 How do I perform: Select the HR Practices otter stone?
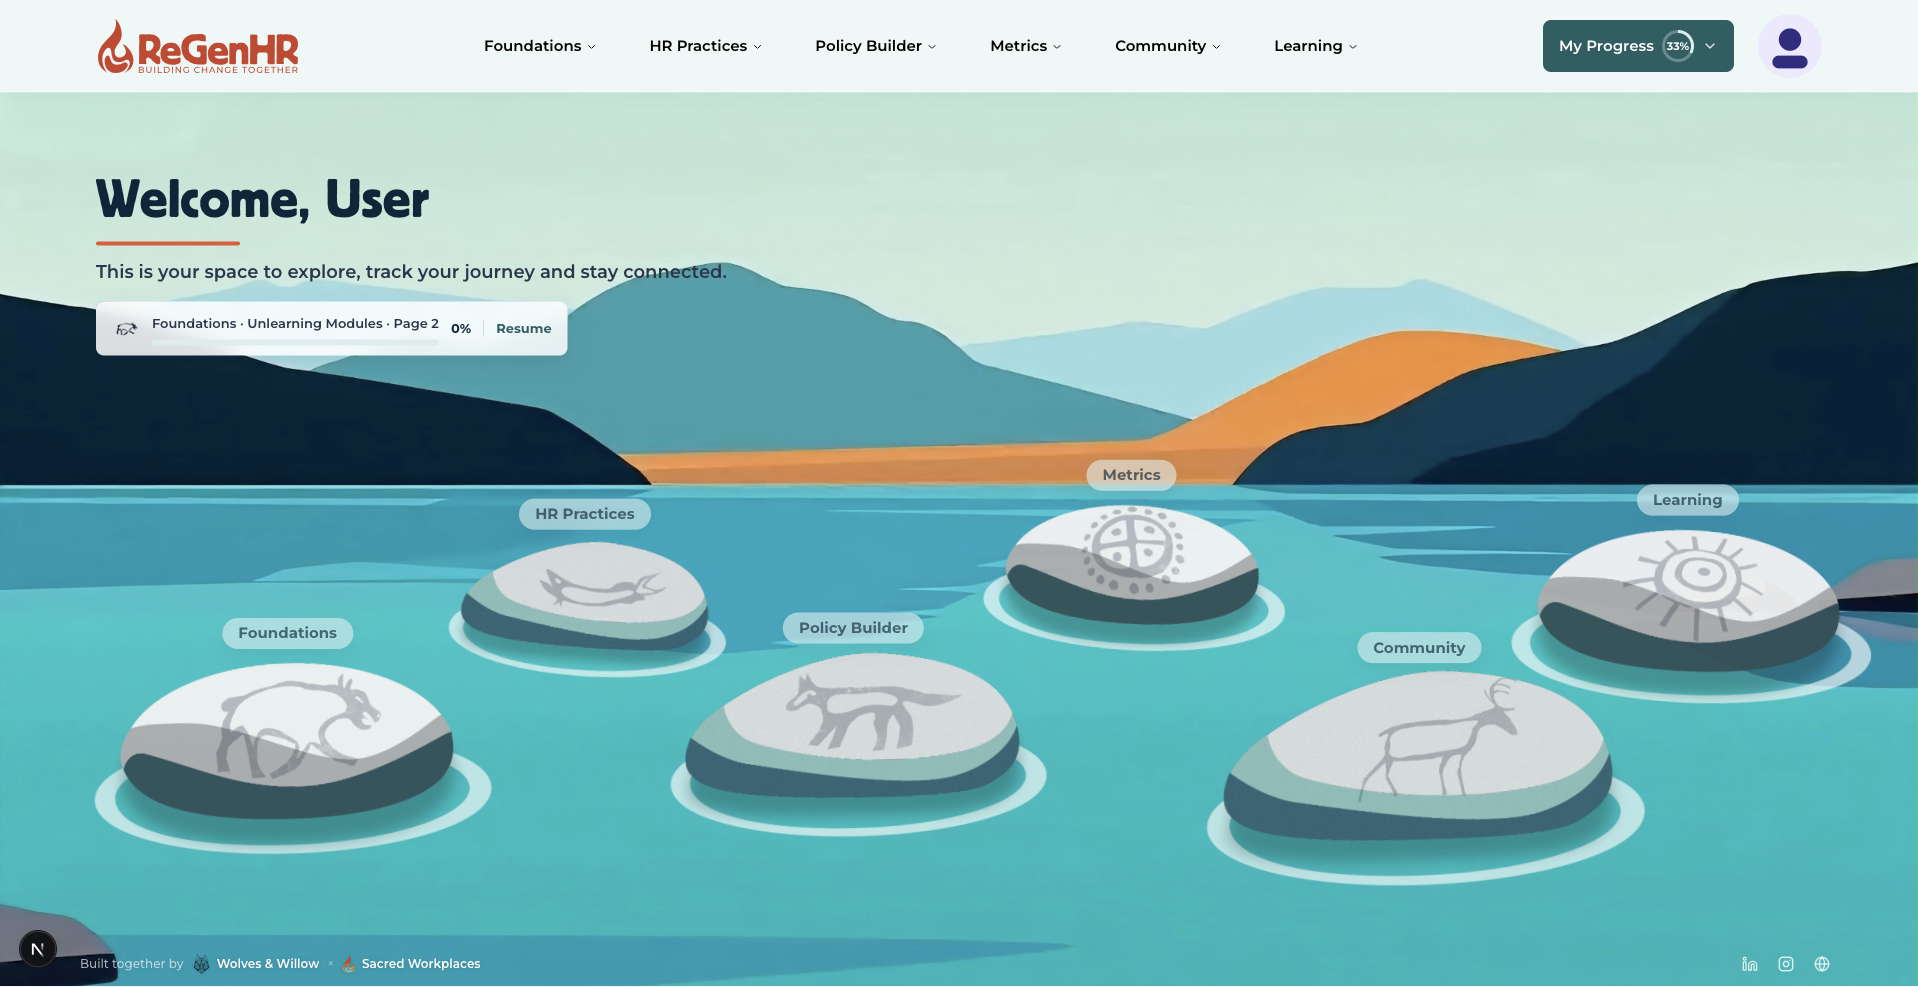pos(586,596)
